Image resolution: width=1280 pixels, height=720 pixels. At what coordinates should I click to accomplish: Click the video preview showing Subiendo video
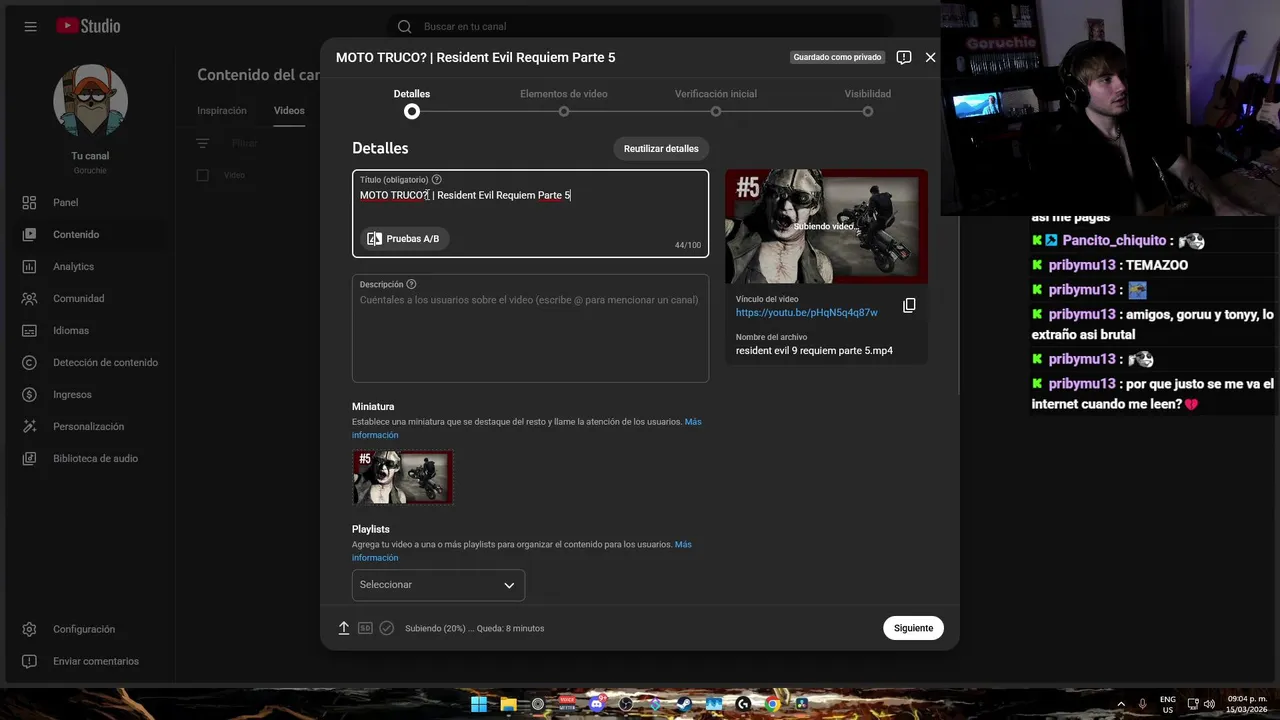click(826, 226)
